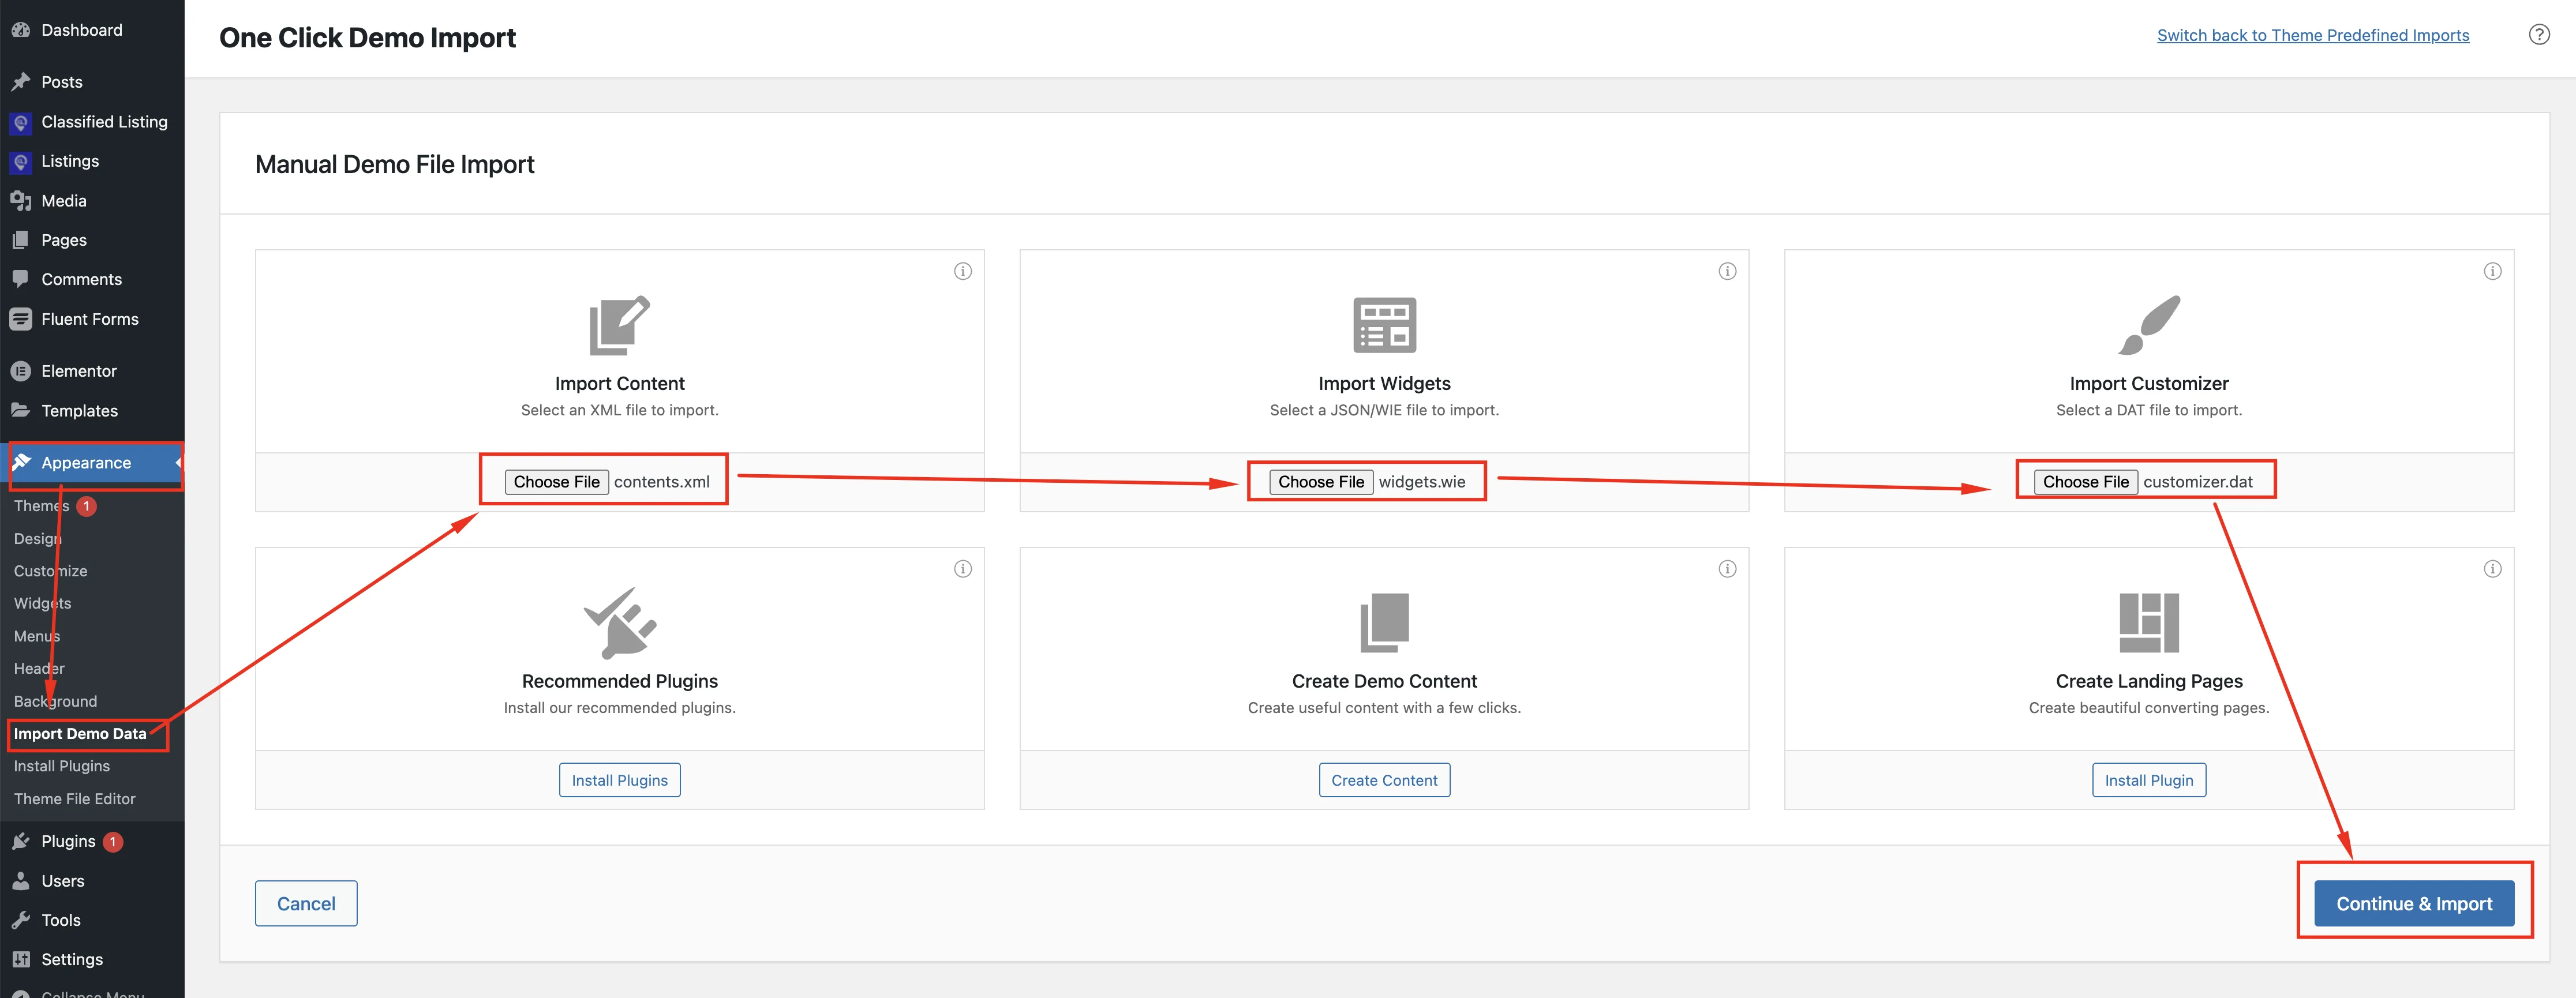Cancel the manual demo import
2576x998 pixels.
[306, 903]
